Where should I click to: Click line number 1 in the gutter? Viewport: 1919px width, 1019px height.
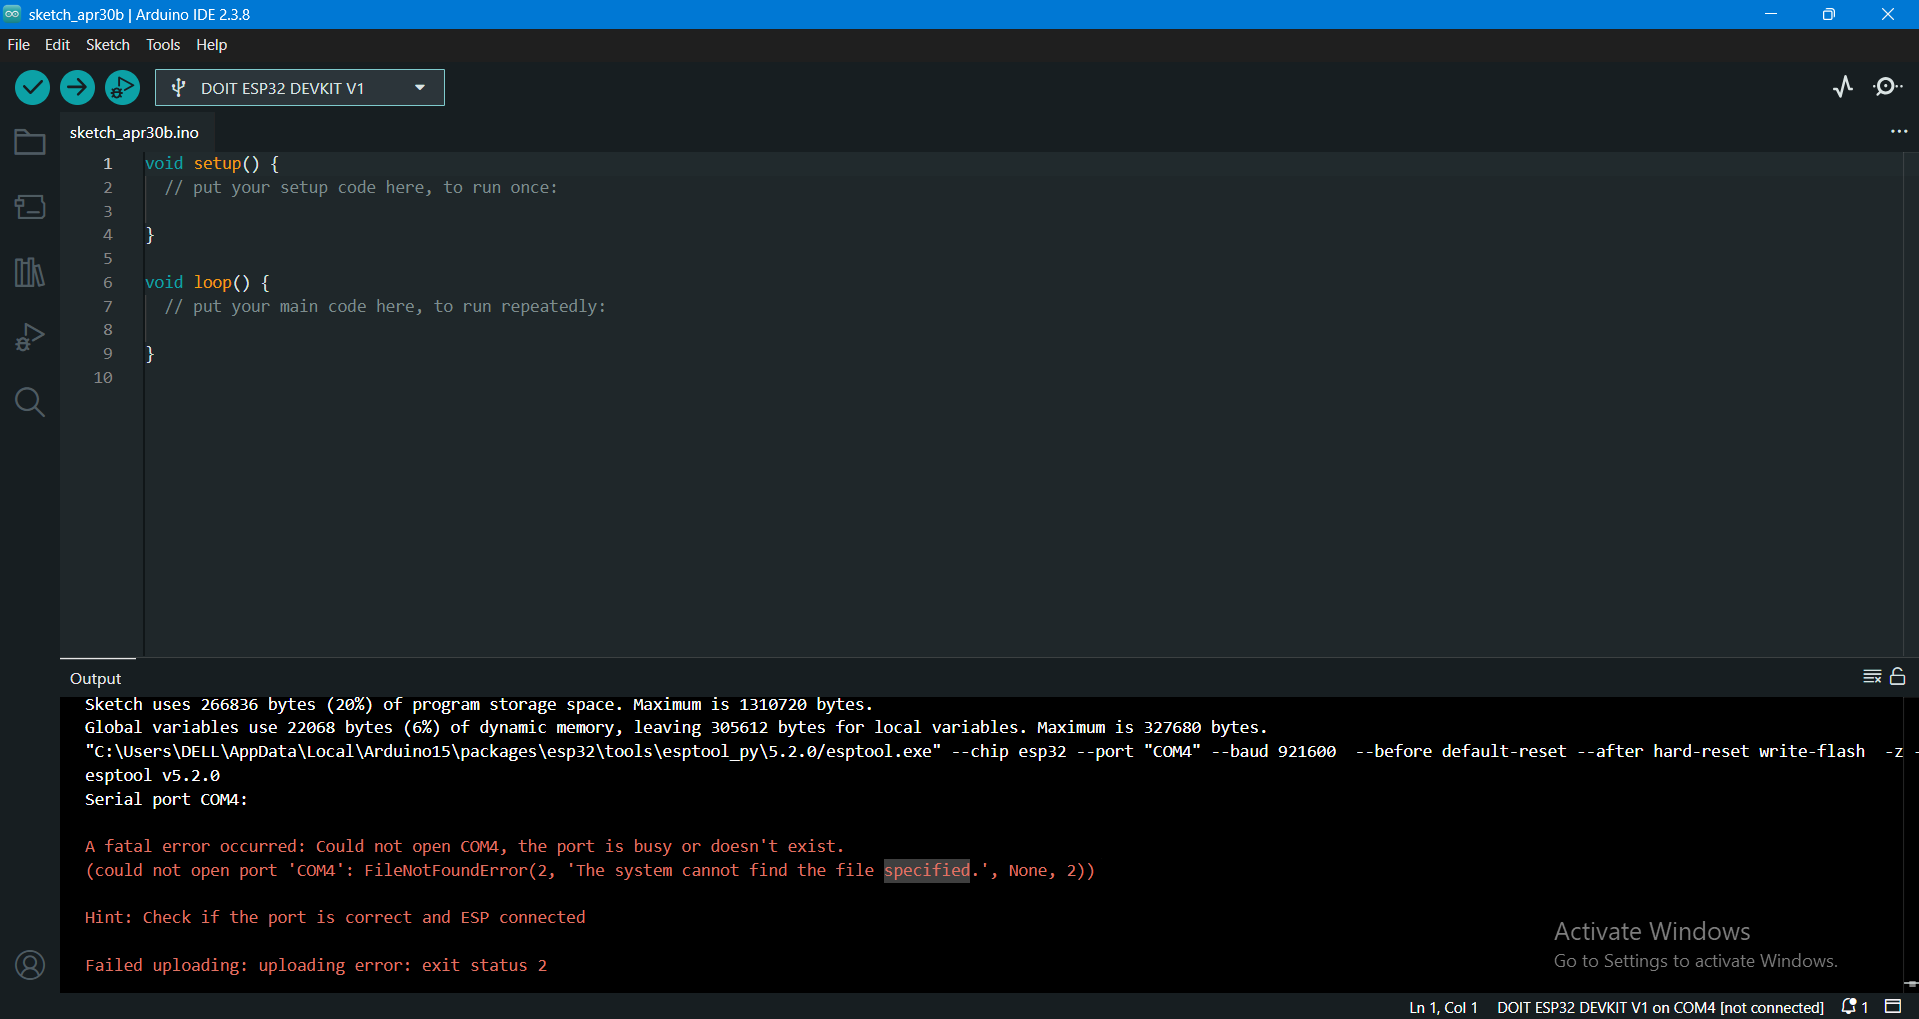[108, 164]
